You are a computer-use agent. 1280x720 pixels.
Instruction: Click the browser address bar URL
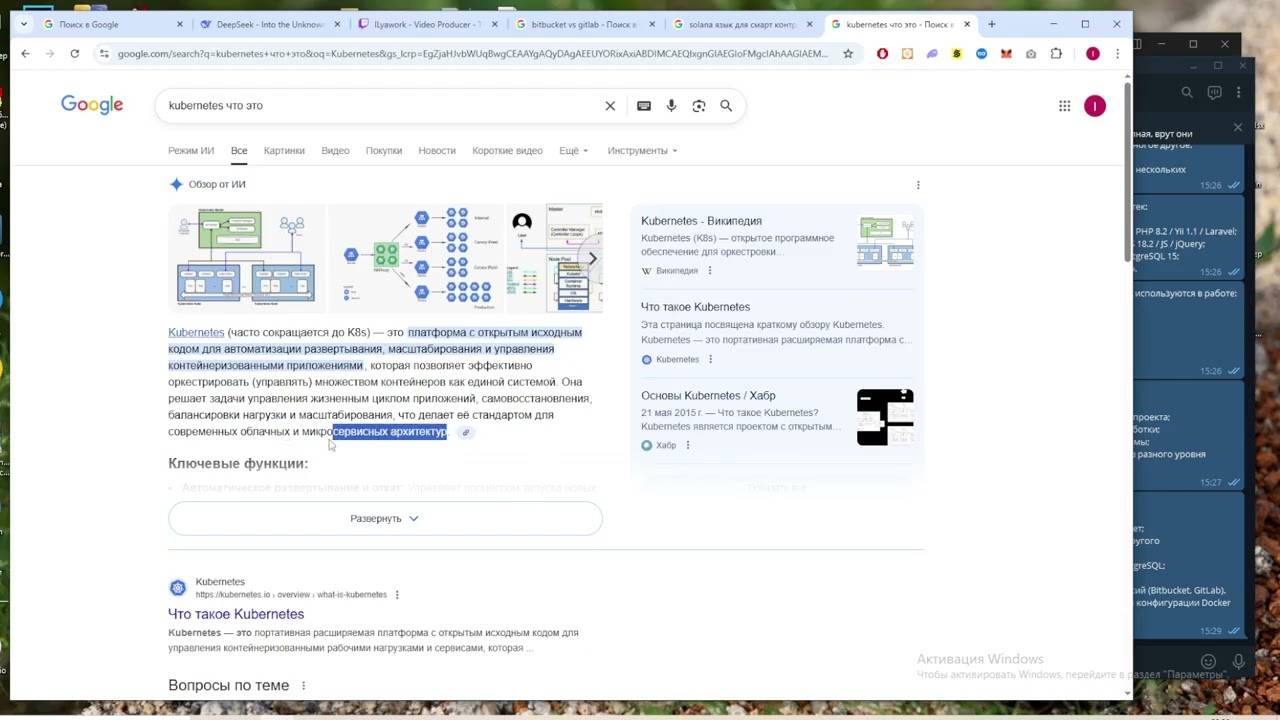pos(472,54)
